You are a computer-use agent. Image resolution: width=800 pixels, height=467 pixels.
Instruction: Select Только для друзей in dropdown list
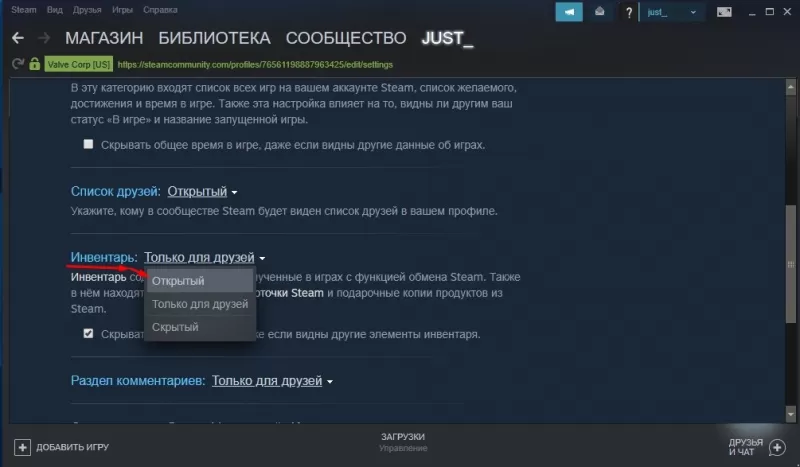tap(199, 304)
